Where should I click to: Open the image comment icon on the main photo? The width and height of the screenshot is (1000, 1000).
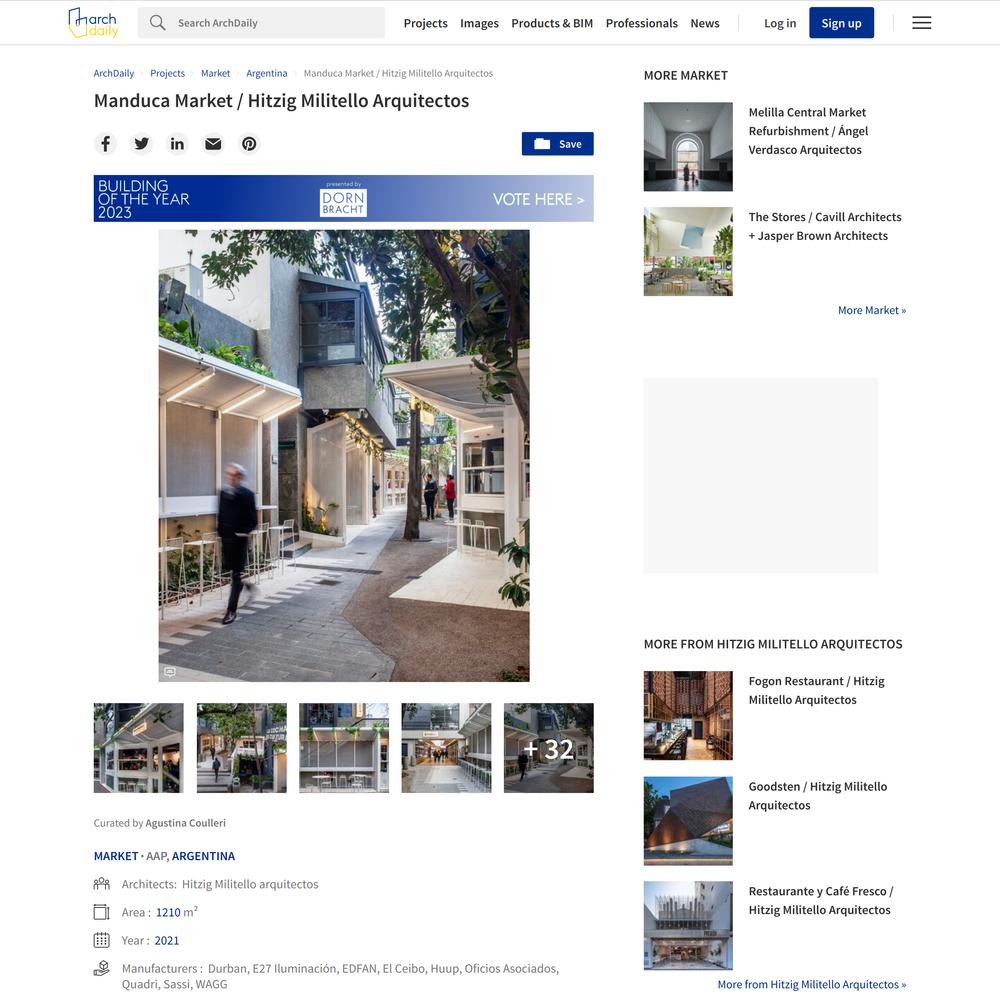coord(170,672)
